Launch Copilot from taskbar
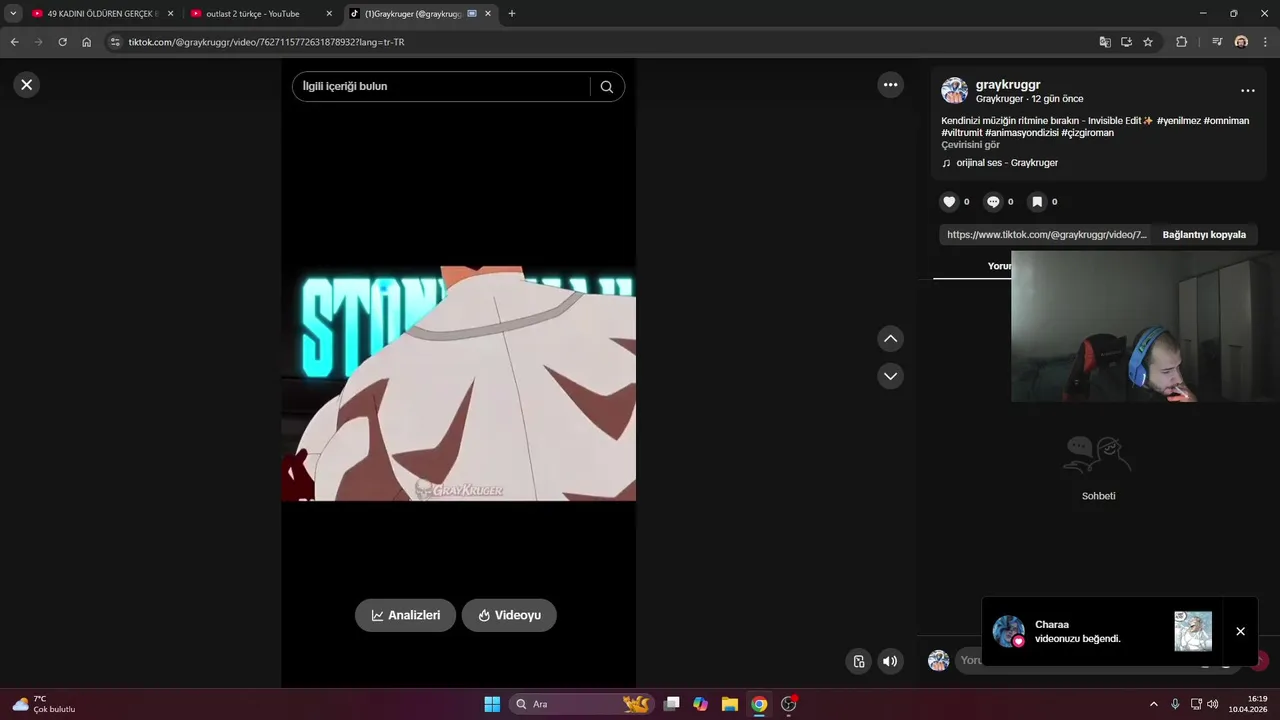This screenshot has height=720, width=1280. click(701, 704)
